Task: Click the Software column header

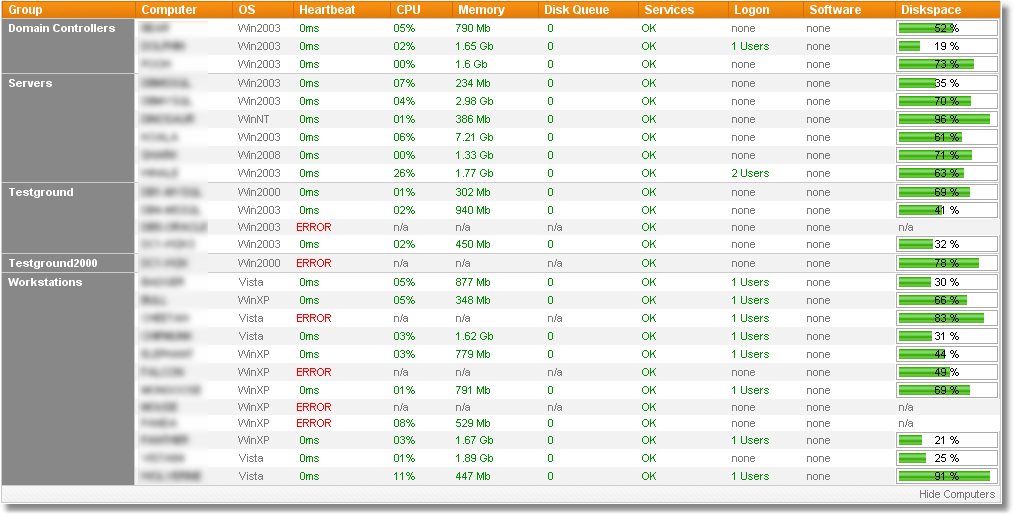Action: (835, 10)
